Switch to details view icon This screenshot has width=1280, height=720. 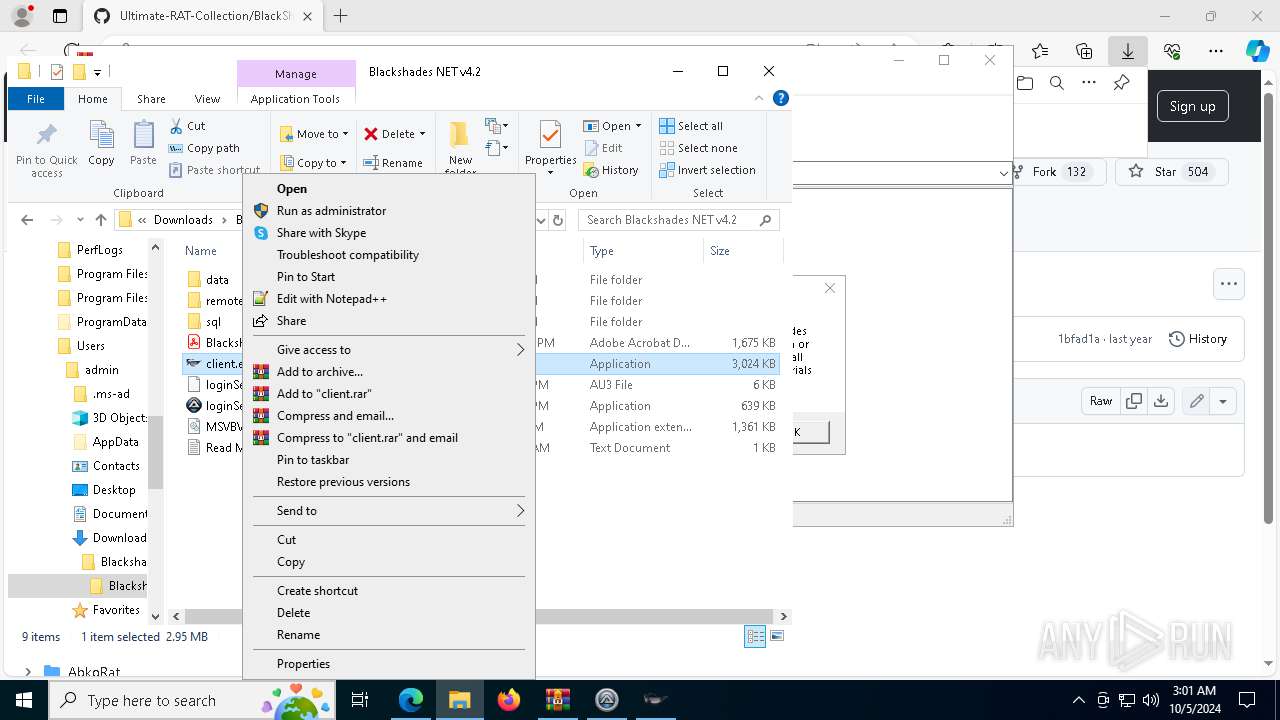pyautogui.click(x=755, y=637)
